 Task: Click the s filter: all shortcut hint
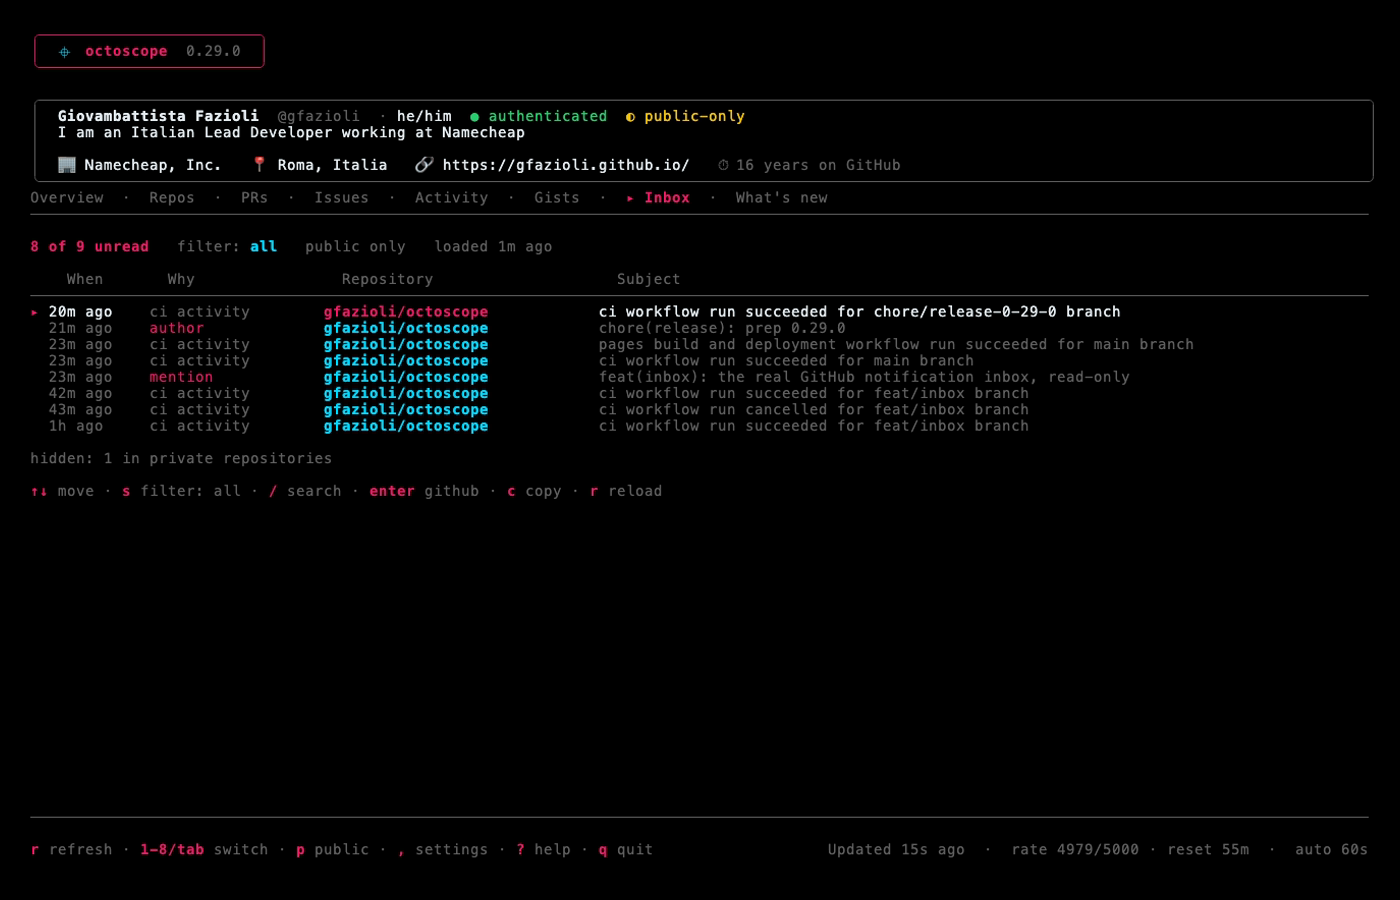[x=181, y=491]
